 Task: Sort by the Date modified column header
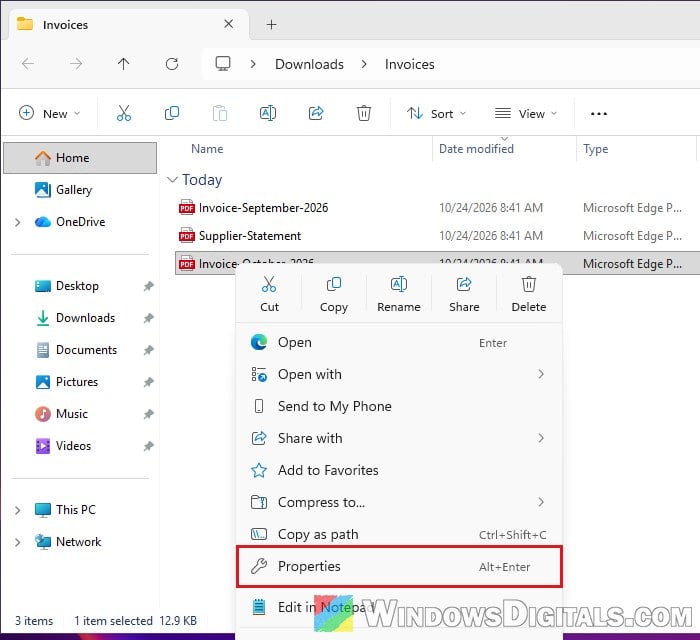[x=476, y=149]
